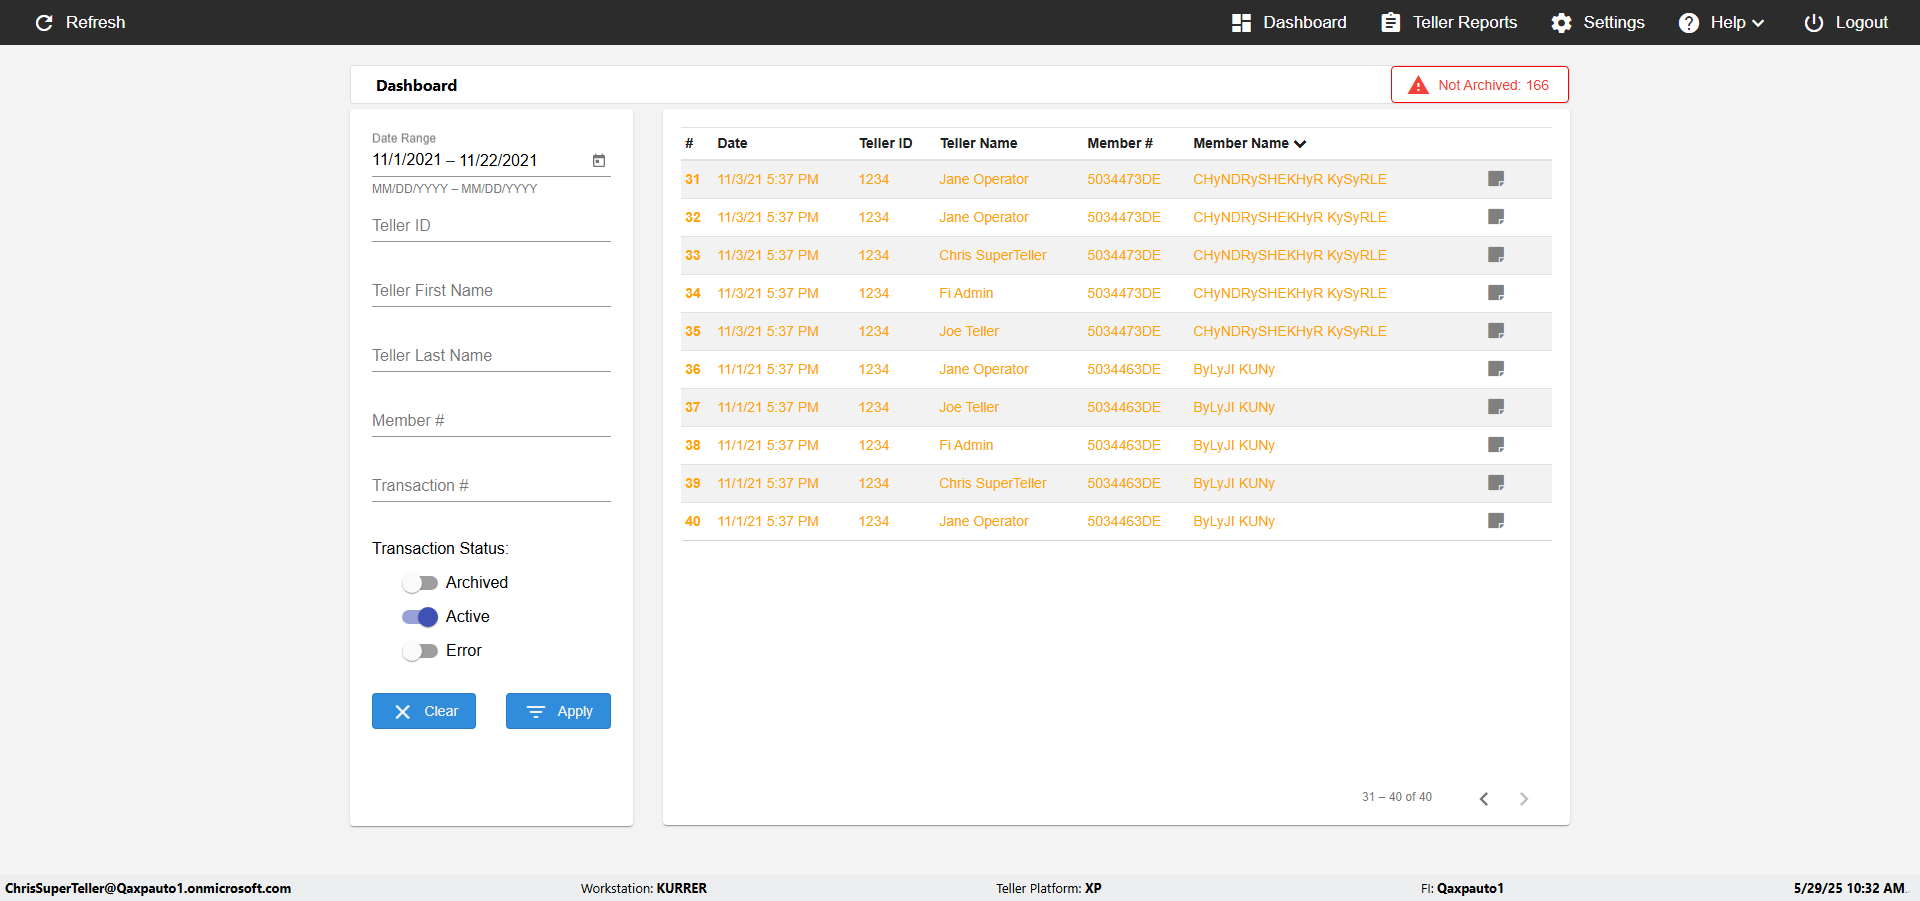
Task: Click Workstation: KURRER in the status bar
Action: 644,888
